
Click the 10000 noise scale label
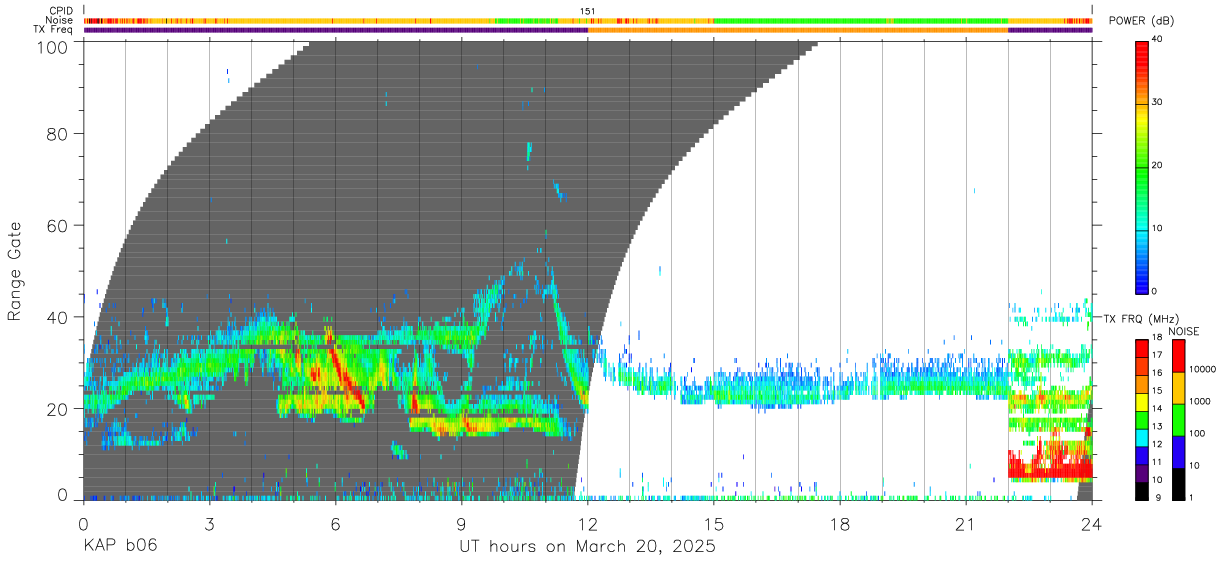(1204, 368)
